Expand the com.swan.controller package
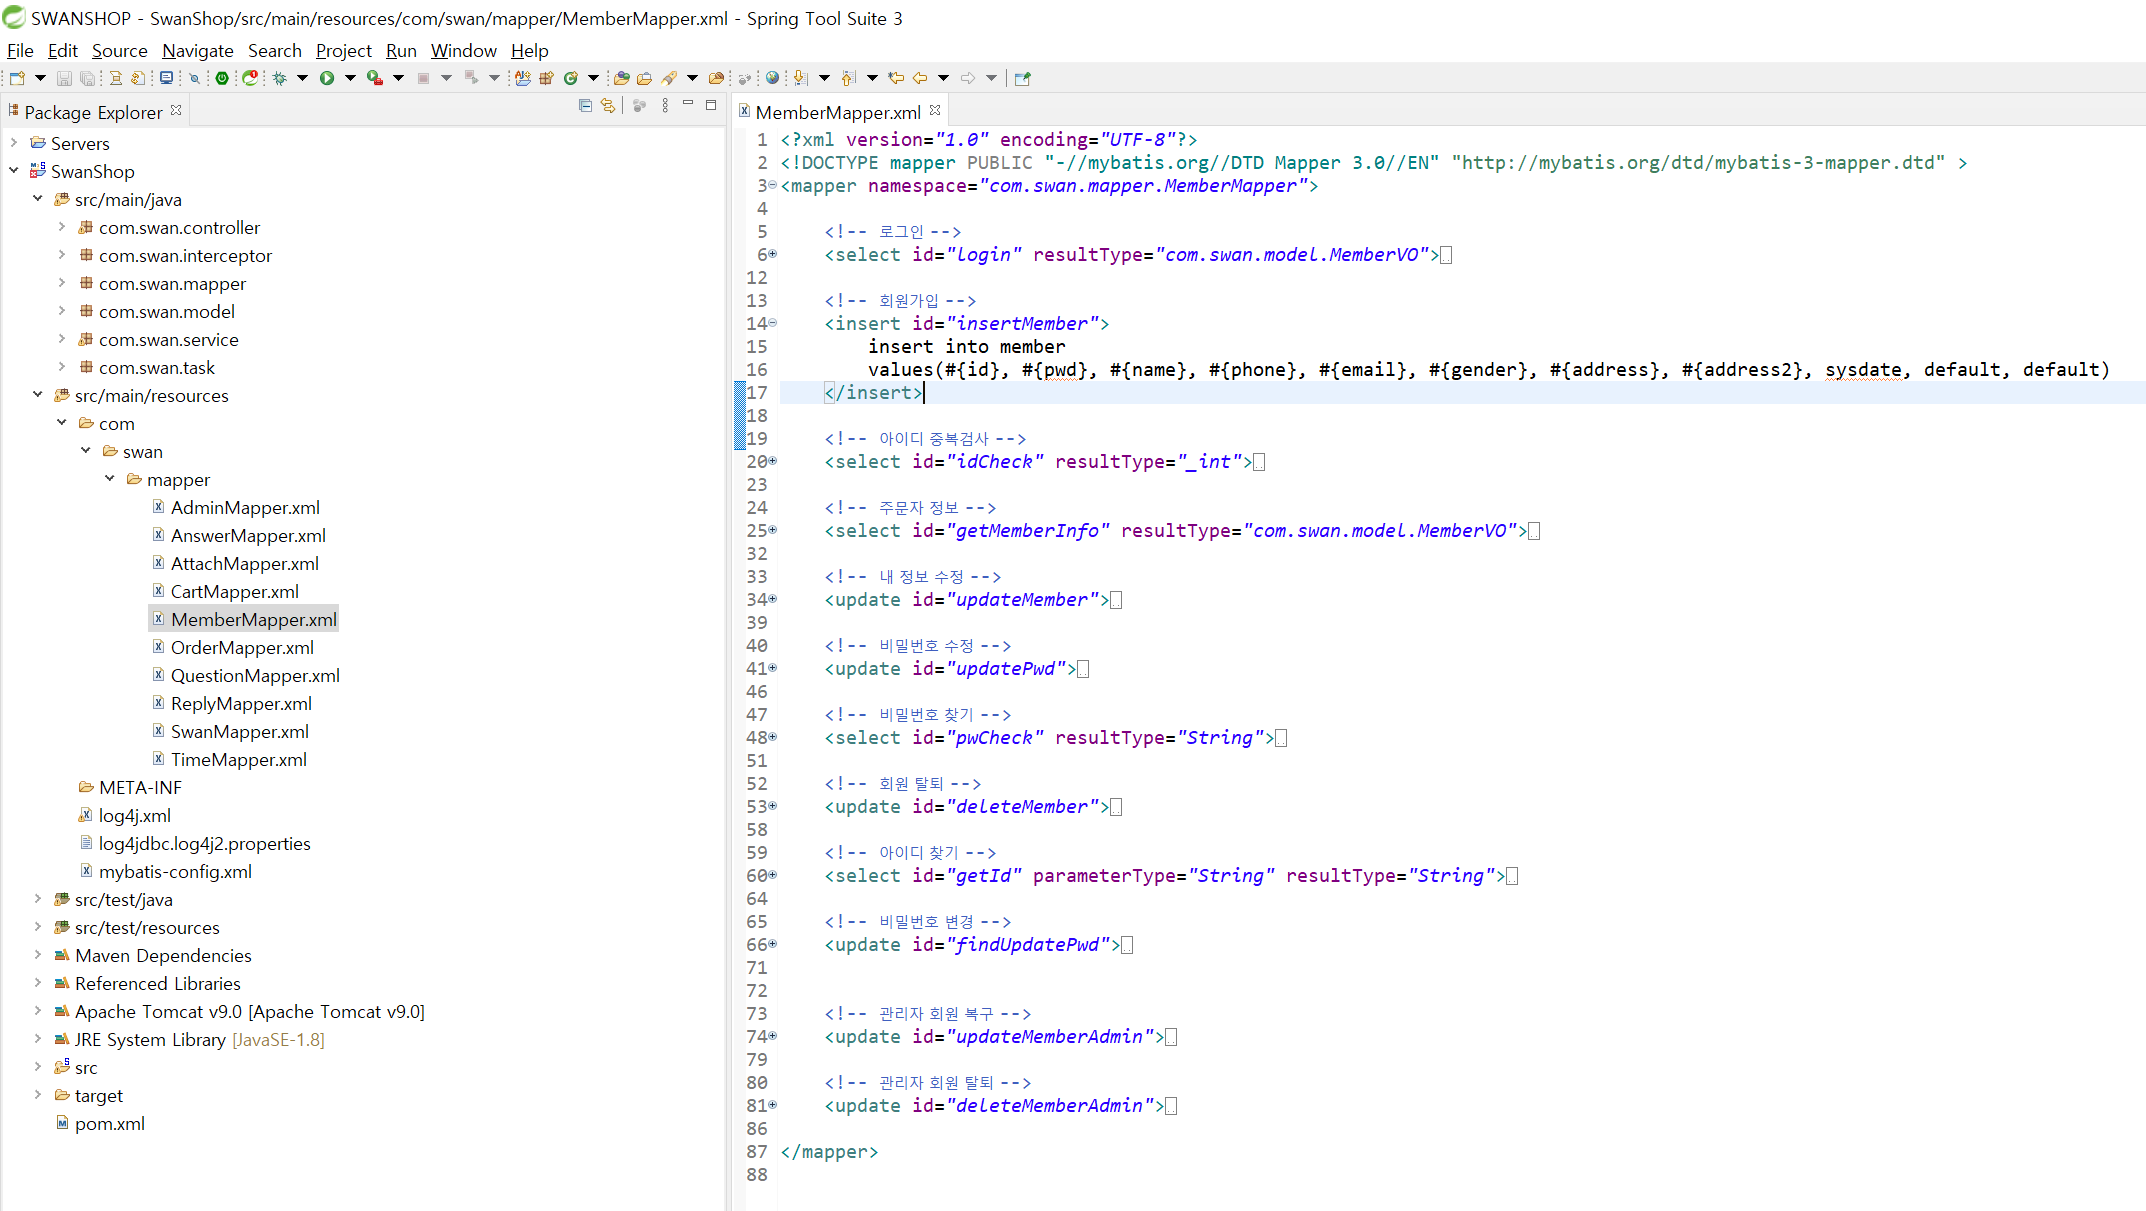Image resolution: width=2146 pixels, height=1211 pixels. click(x=62, y=228)
